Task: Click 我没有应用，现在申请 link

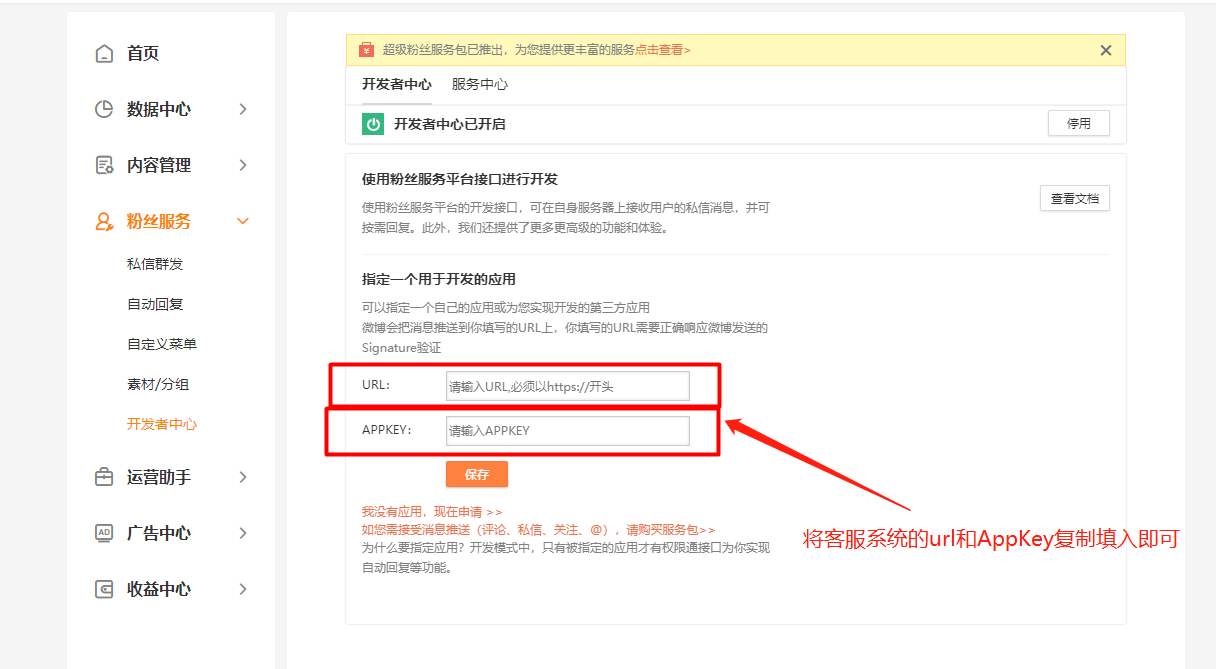Action: [x=432, y=511]
